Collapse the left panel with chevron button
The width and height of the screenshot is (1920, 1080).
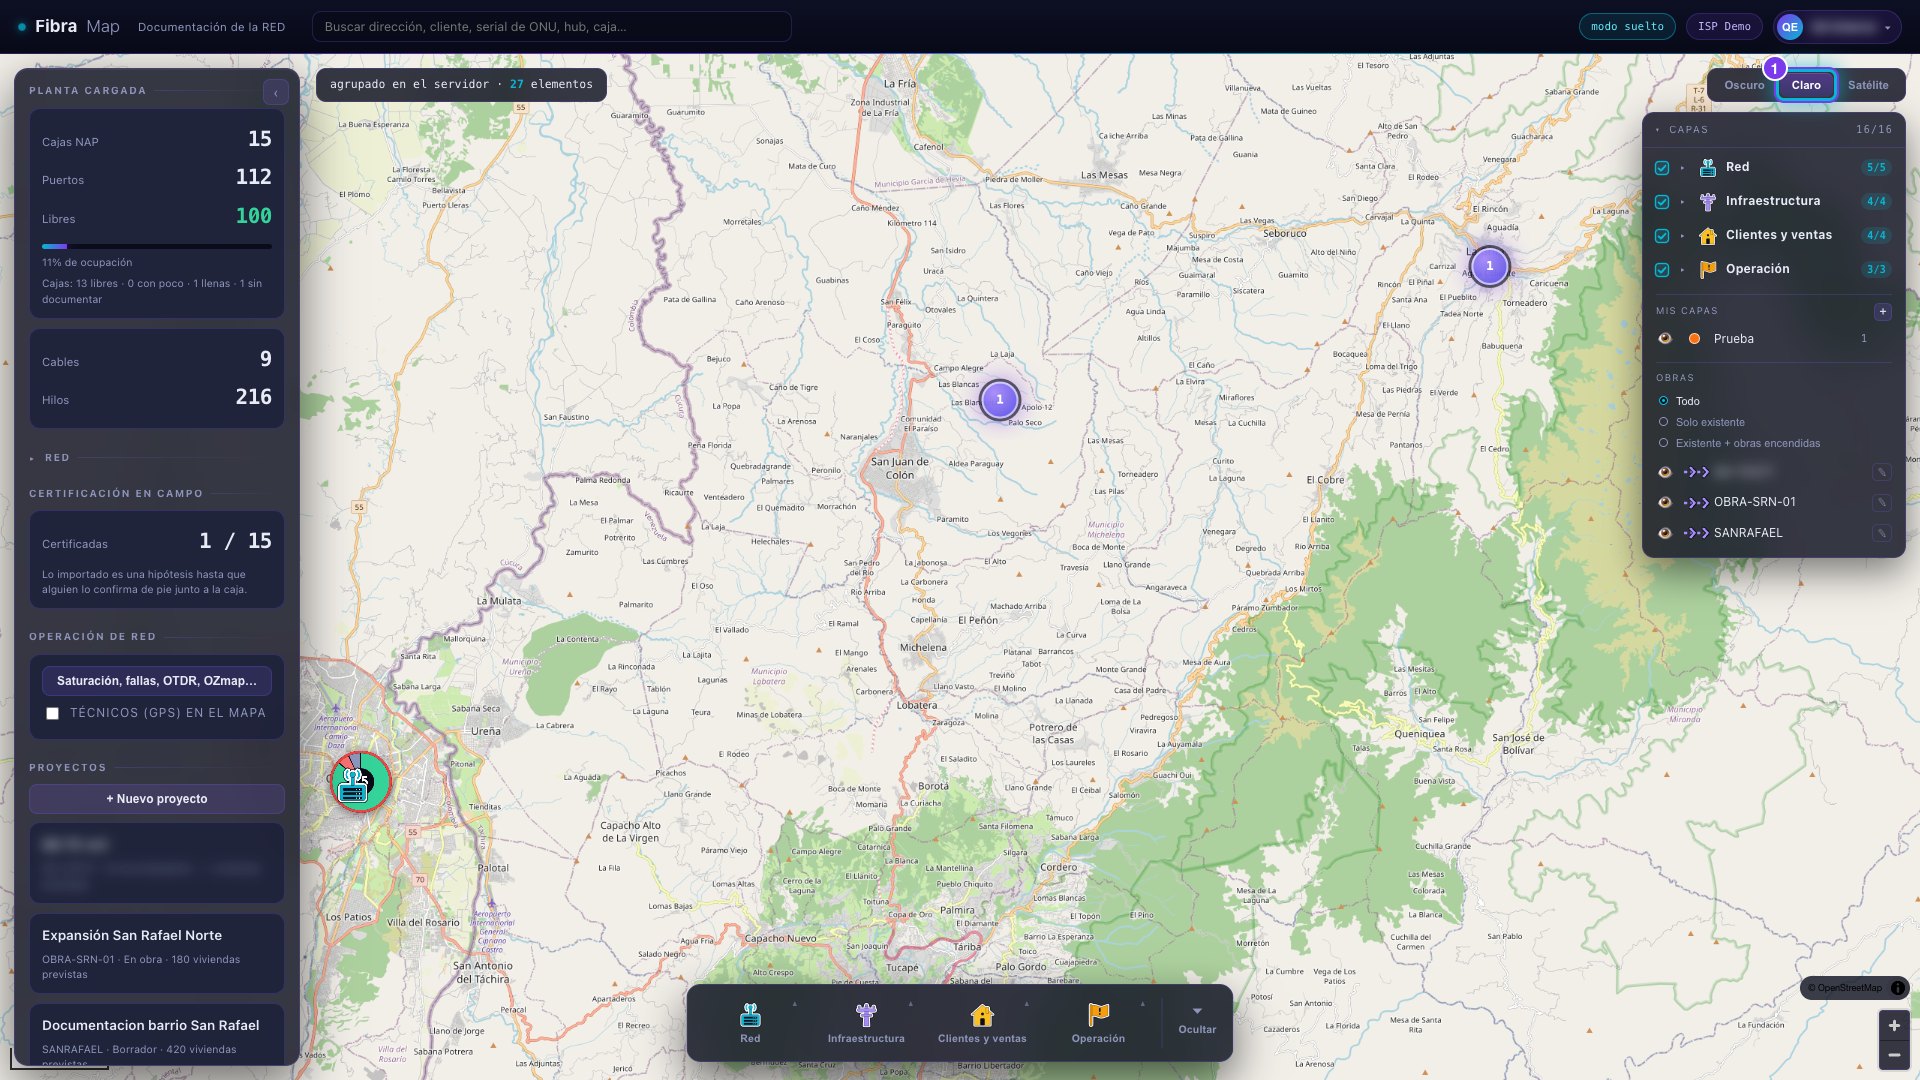tap(276, 93)
